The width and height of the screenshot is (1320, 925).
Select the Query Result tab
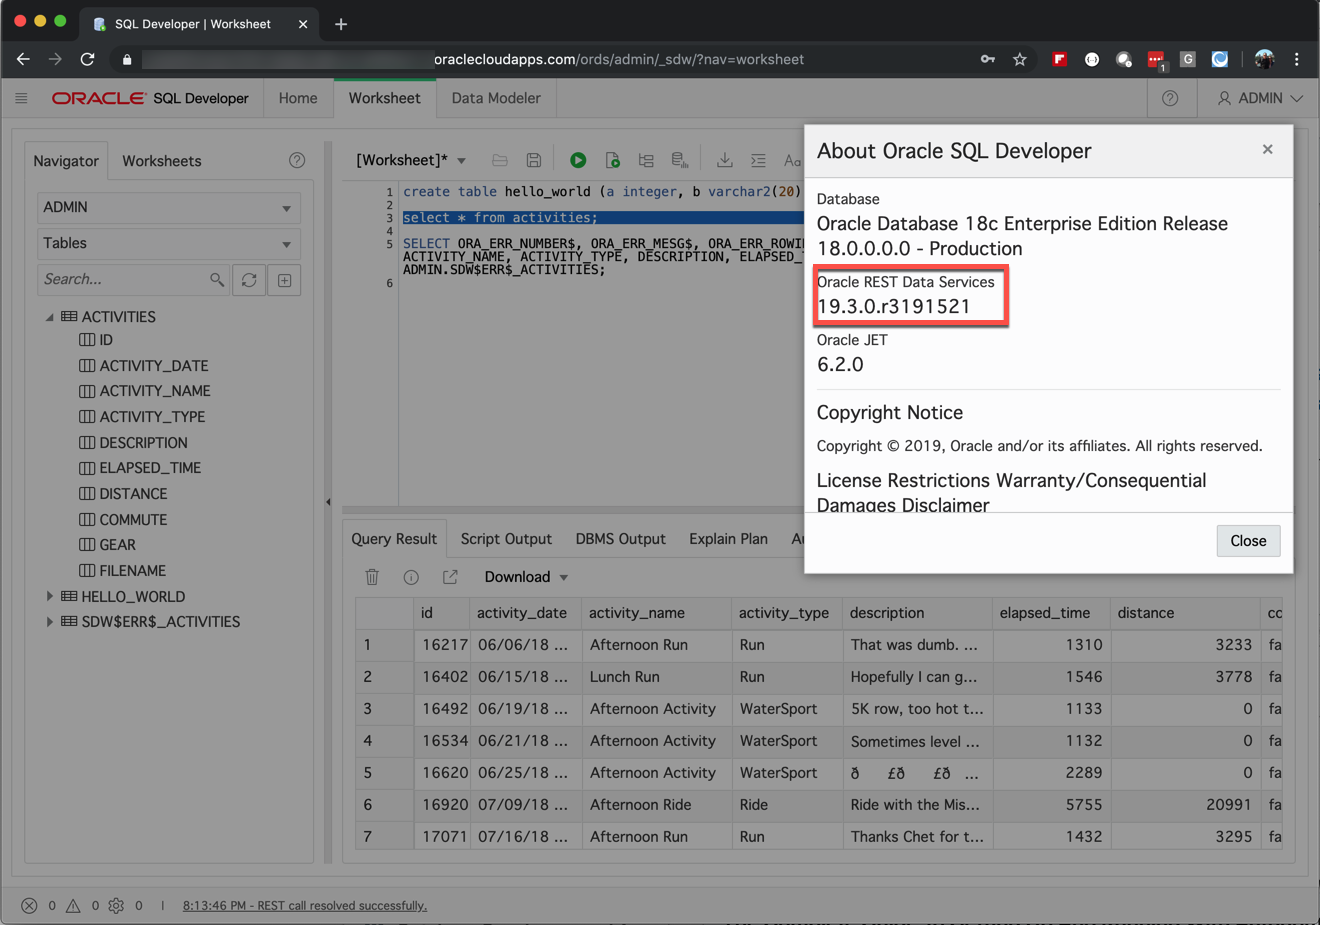pyautogui.click(x=394, y=539)
